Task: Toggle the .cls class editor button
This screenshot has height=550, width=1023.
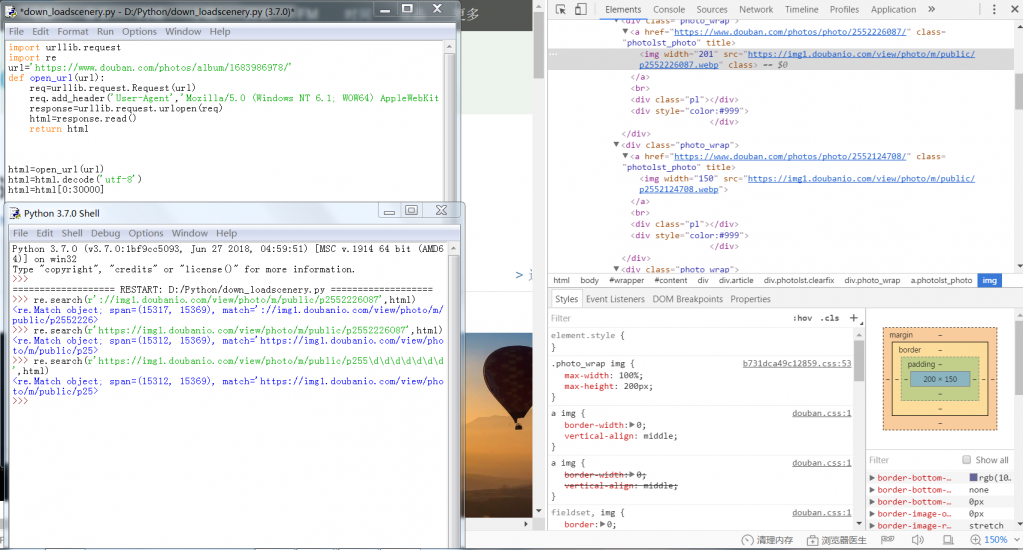Action: (x=830, y=318)
